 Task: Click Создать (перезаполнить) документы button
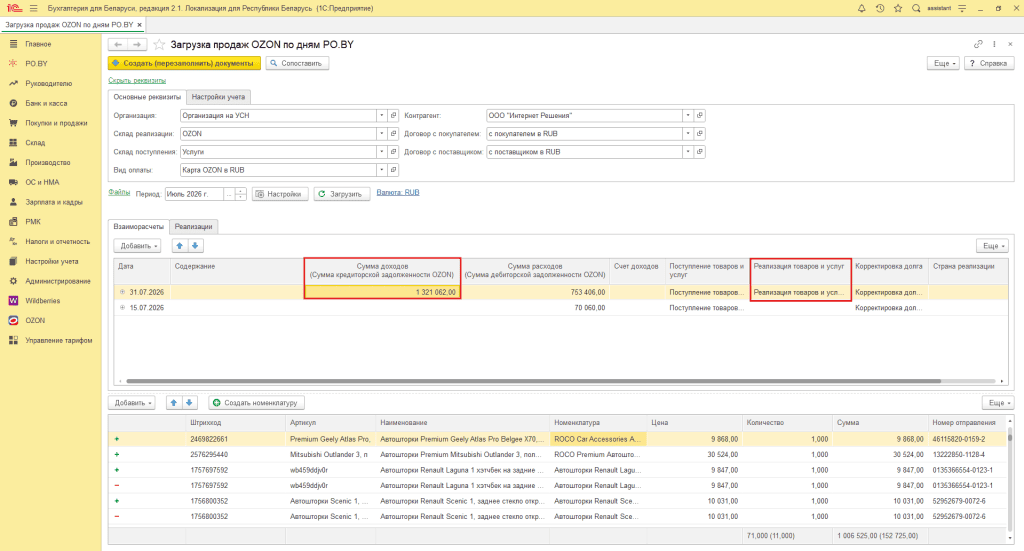point(184,63)
